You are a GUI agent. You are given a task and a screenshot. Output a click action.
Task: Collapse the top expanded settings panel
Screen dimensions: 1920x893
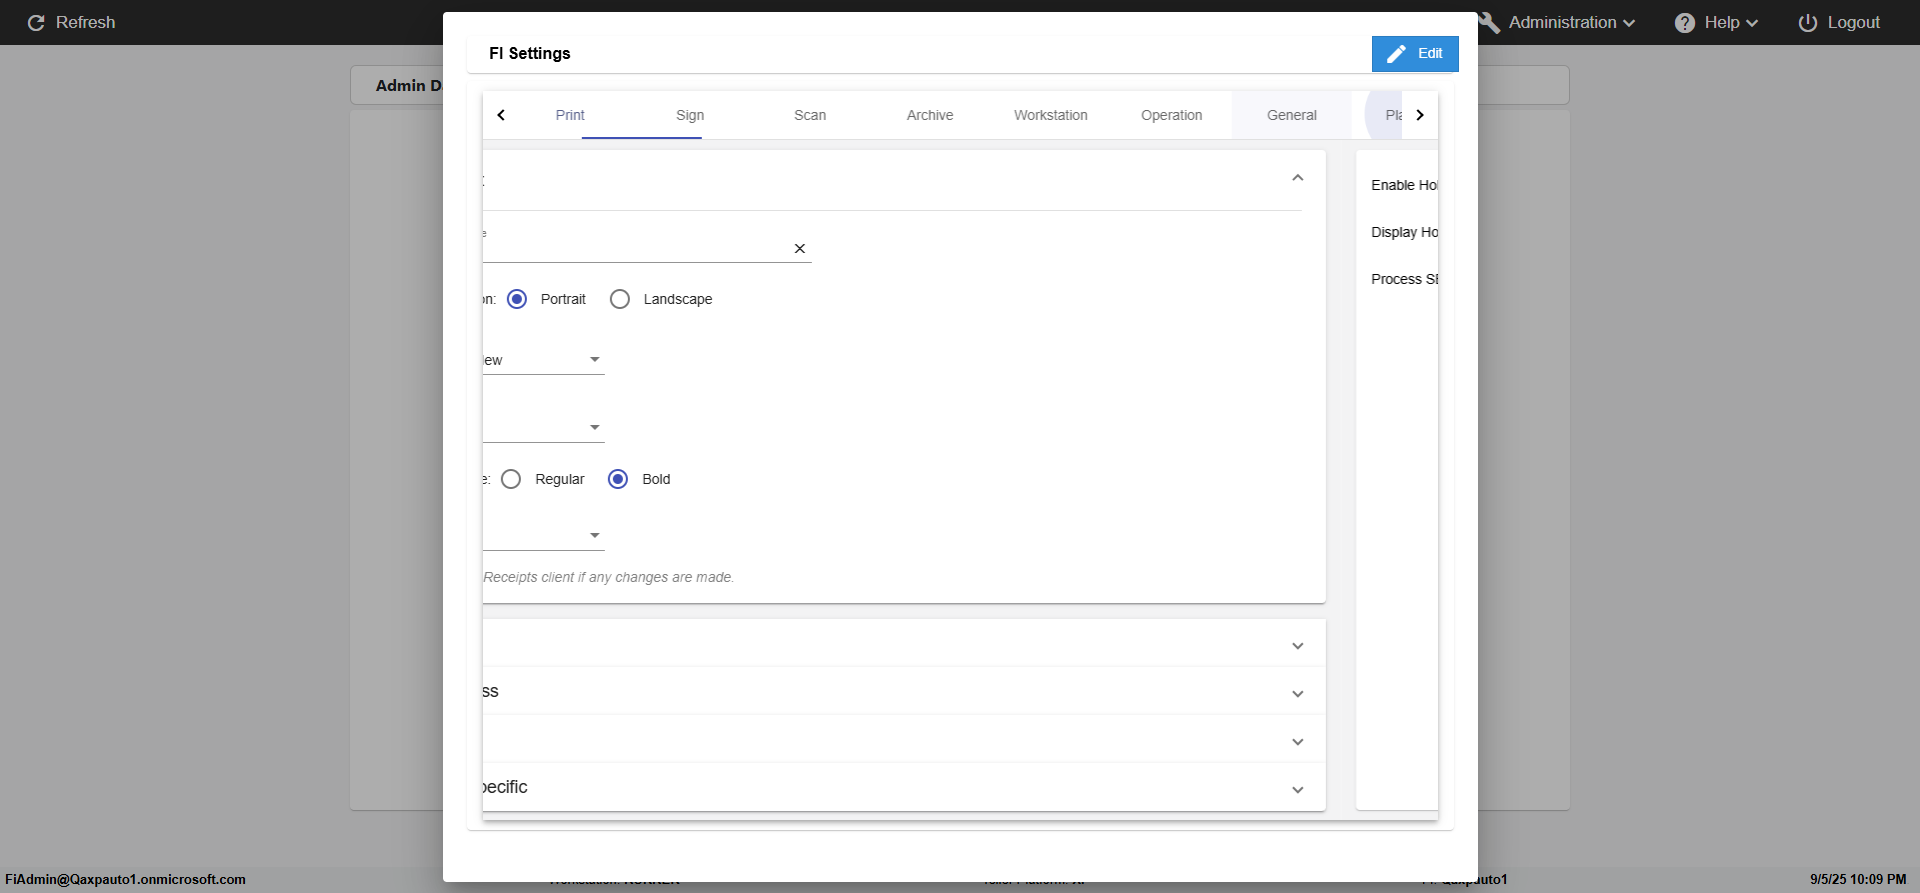click(1298, 178)
